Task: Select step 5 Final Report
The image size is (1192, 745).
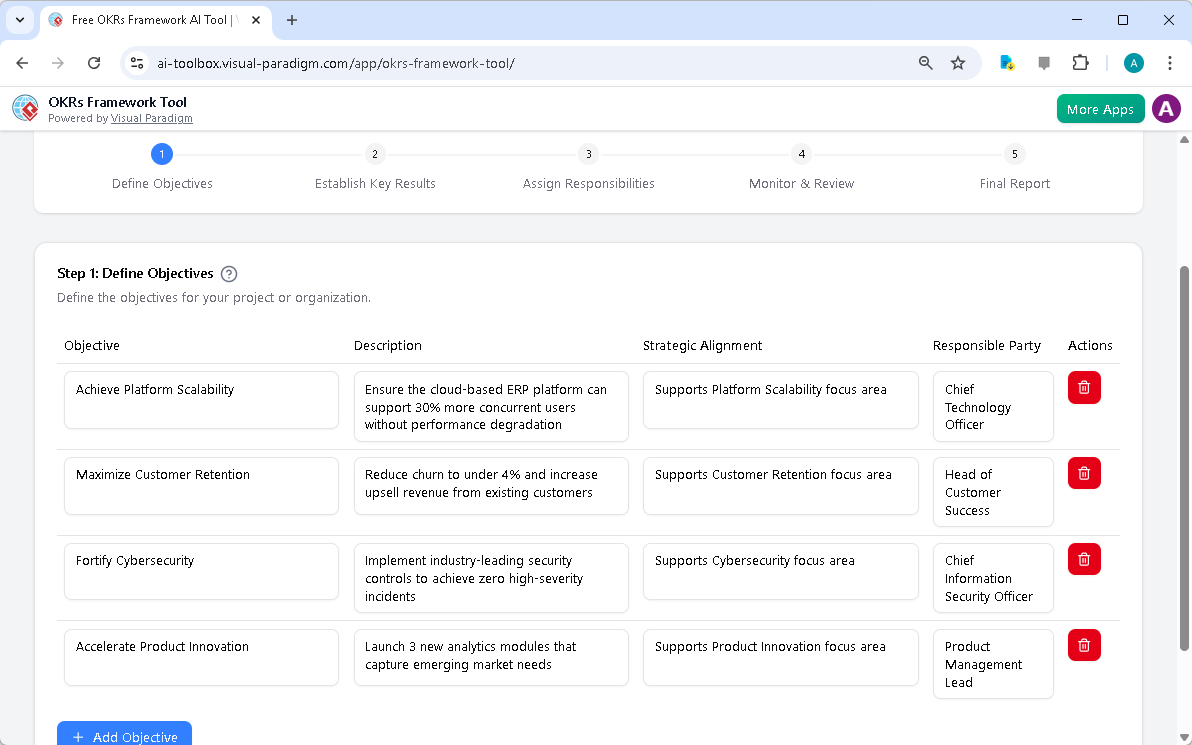Action: click(x=1014, y=154)
